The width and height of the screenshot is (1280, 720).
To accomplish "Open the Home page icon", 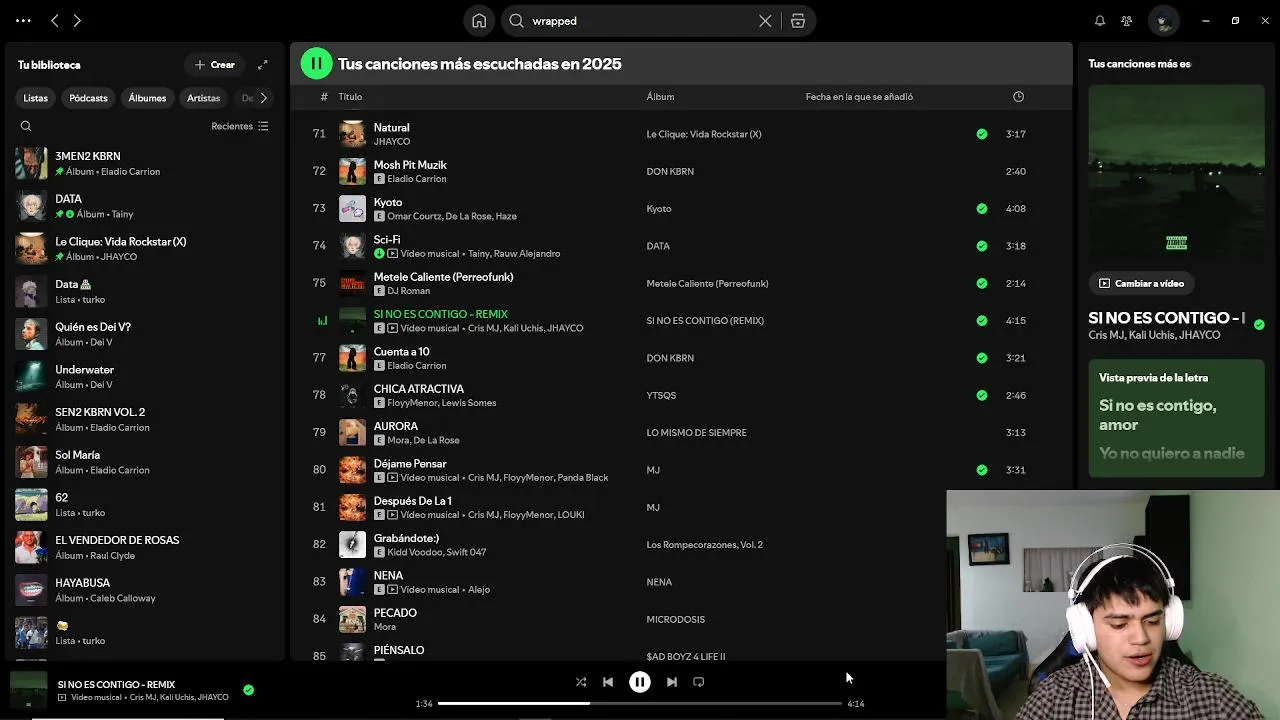I will tap(479, 20).
